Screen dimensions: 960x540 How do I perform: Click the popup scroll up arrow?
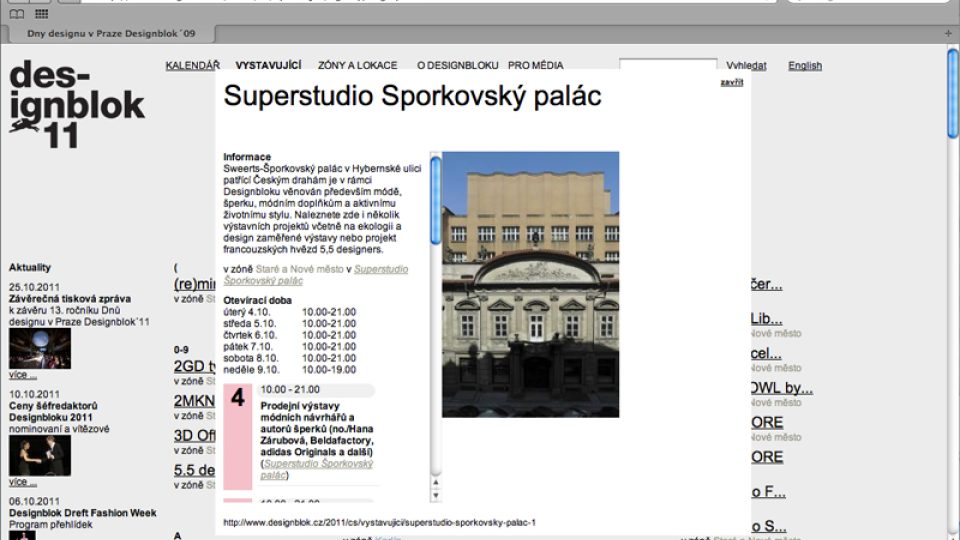(x=435, y=483)
